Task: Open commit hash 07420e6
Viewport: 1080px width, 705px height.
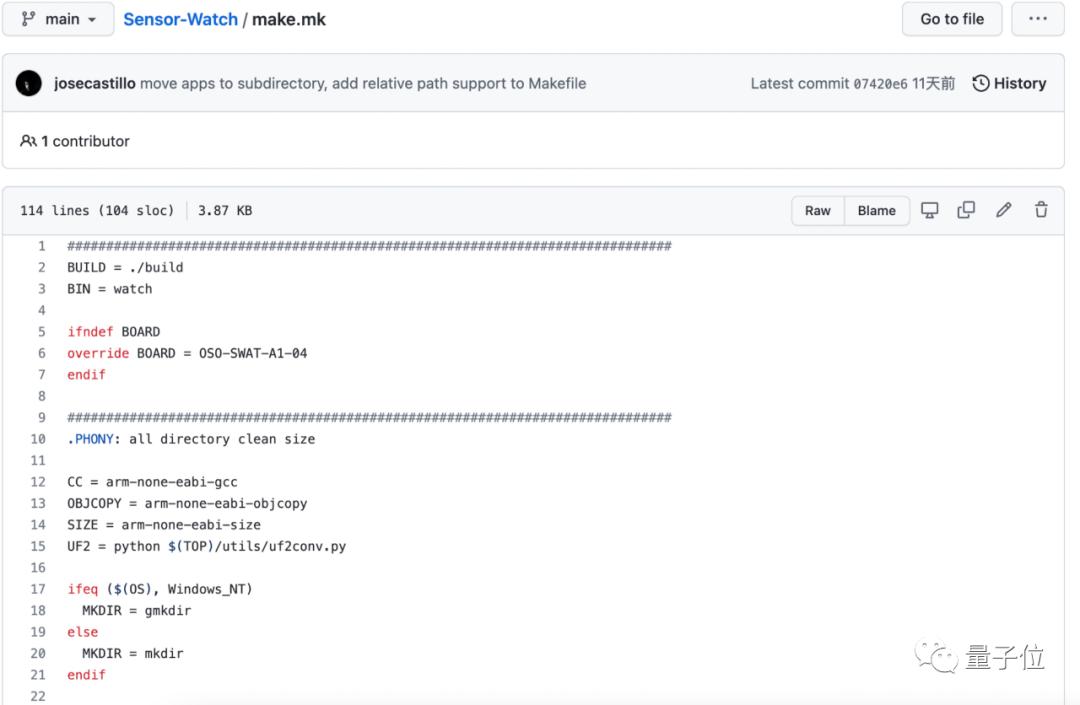Action: coord(880,84)
